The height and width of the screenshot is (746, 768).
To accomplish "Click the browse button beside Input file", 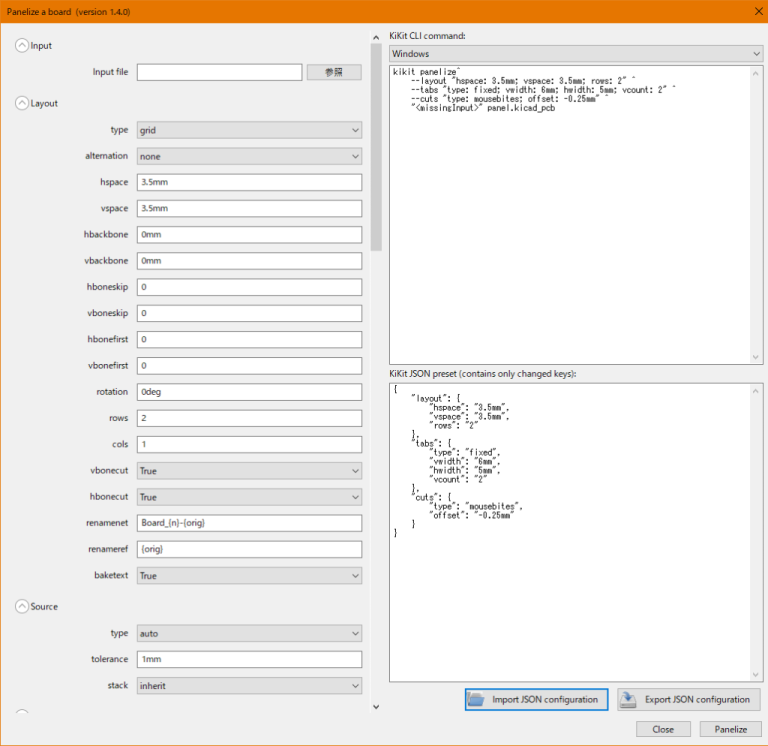I will (334, 72).
